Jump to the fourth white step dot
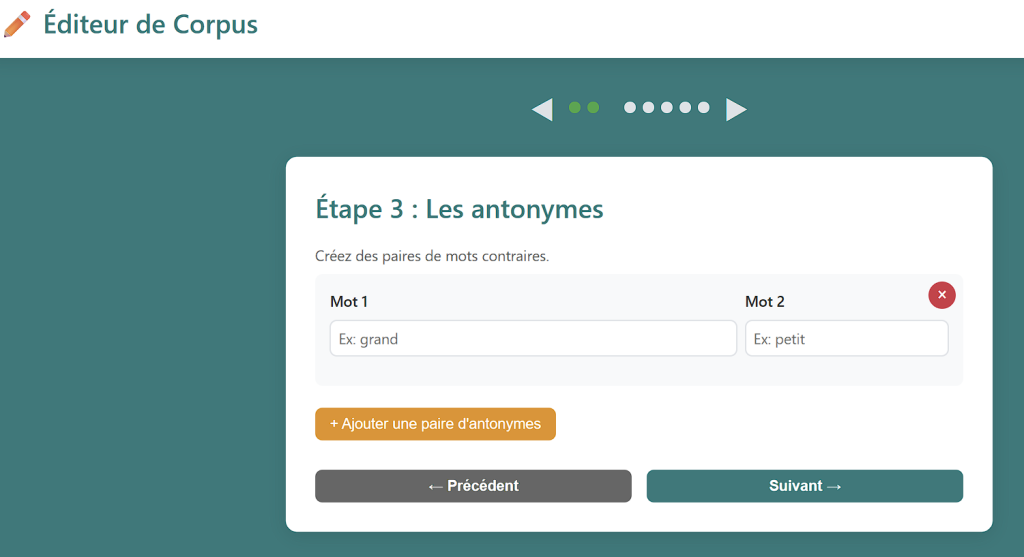The image size is (1024, 557). [x=685, y=108]
